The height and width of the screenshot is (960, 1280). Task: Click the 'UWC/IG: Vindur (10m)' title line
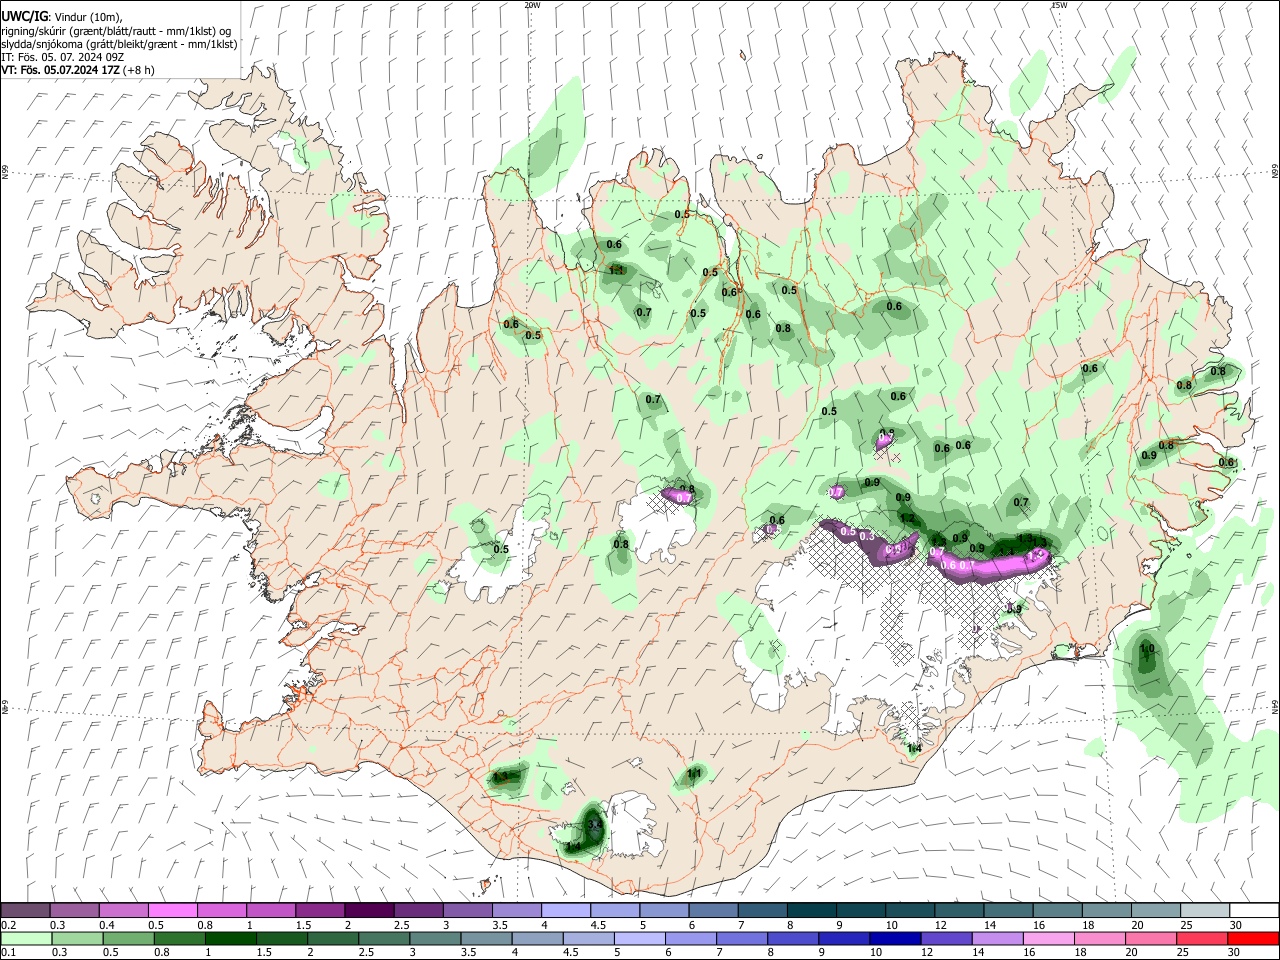click(x=62, y=17)
